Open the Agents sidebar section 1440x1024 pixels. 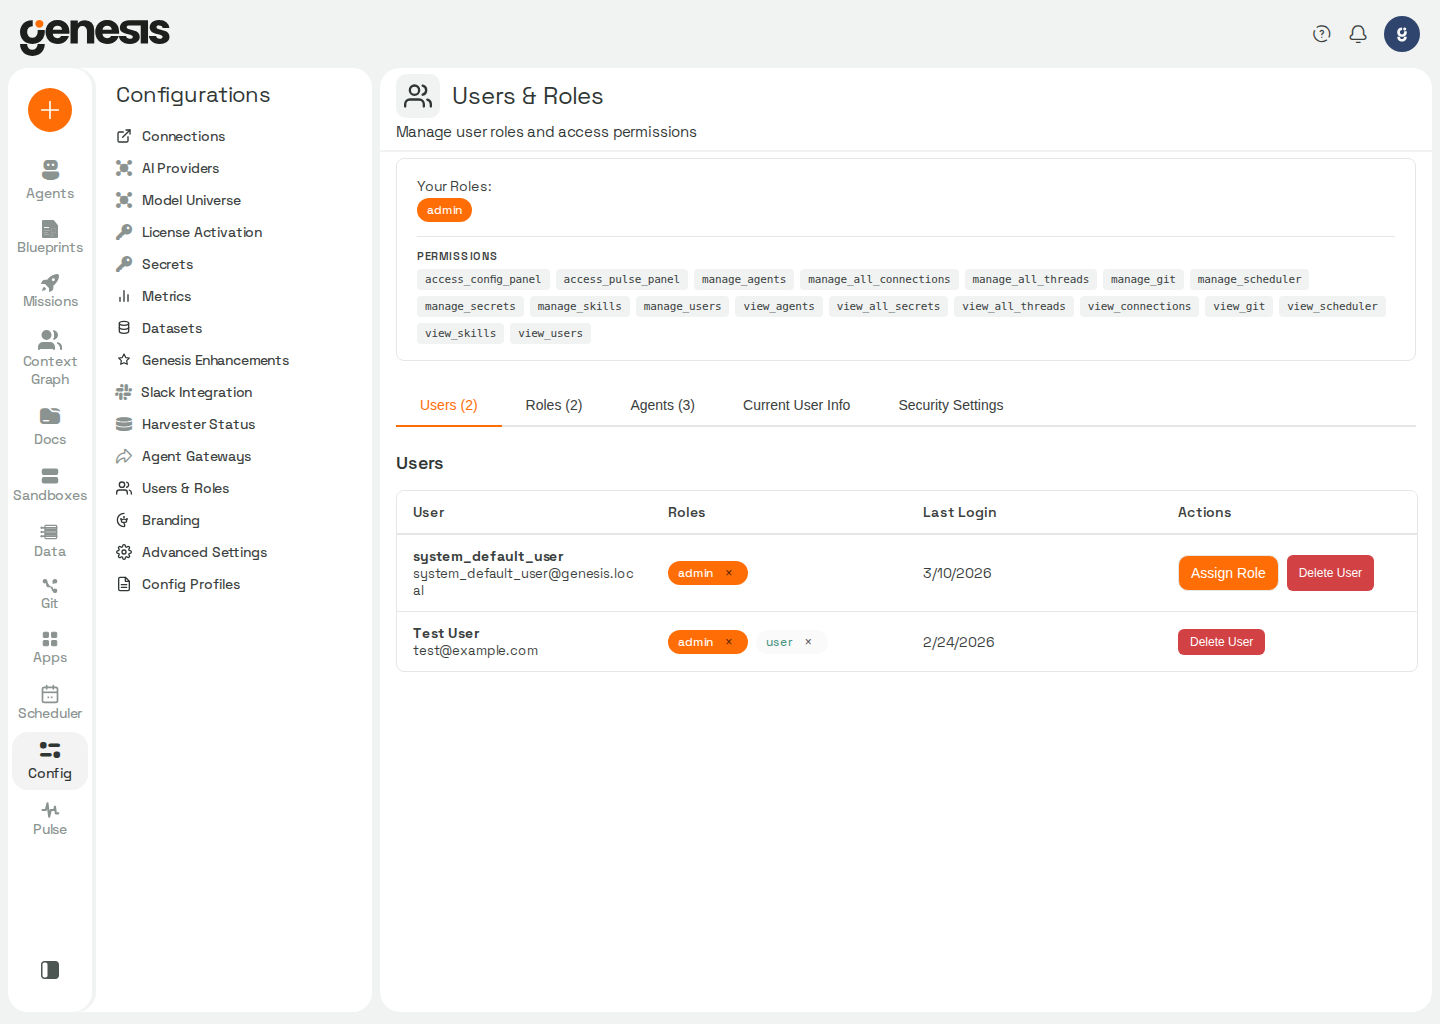point(50,180)
